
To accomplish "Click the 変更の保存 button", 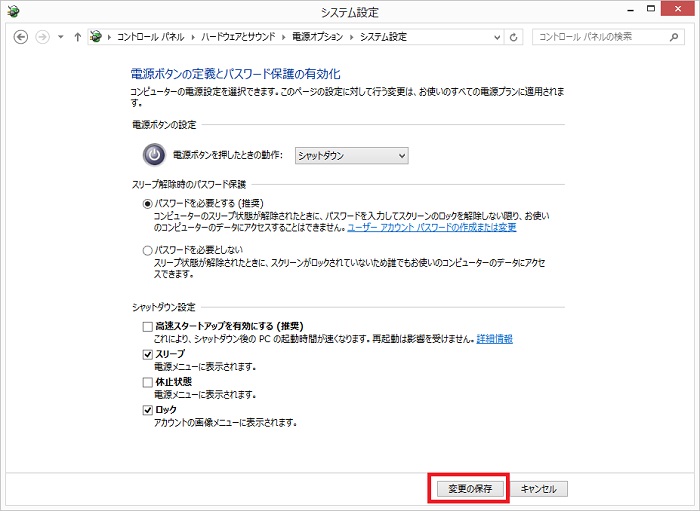I will coord(470,489).
